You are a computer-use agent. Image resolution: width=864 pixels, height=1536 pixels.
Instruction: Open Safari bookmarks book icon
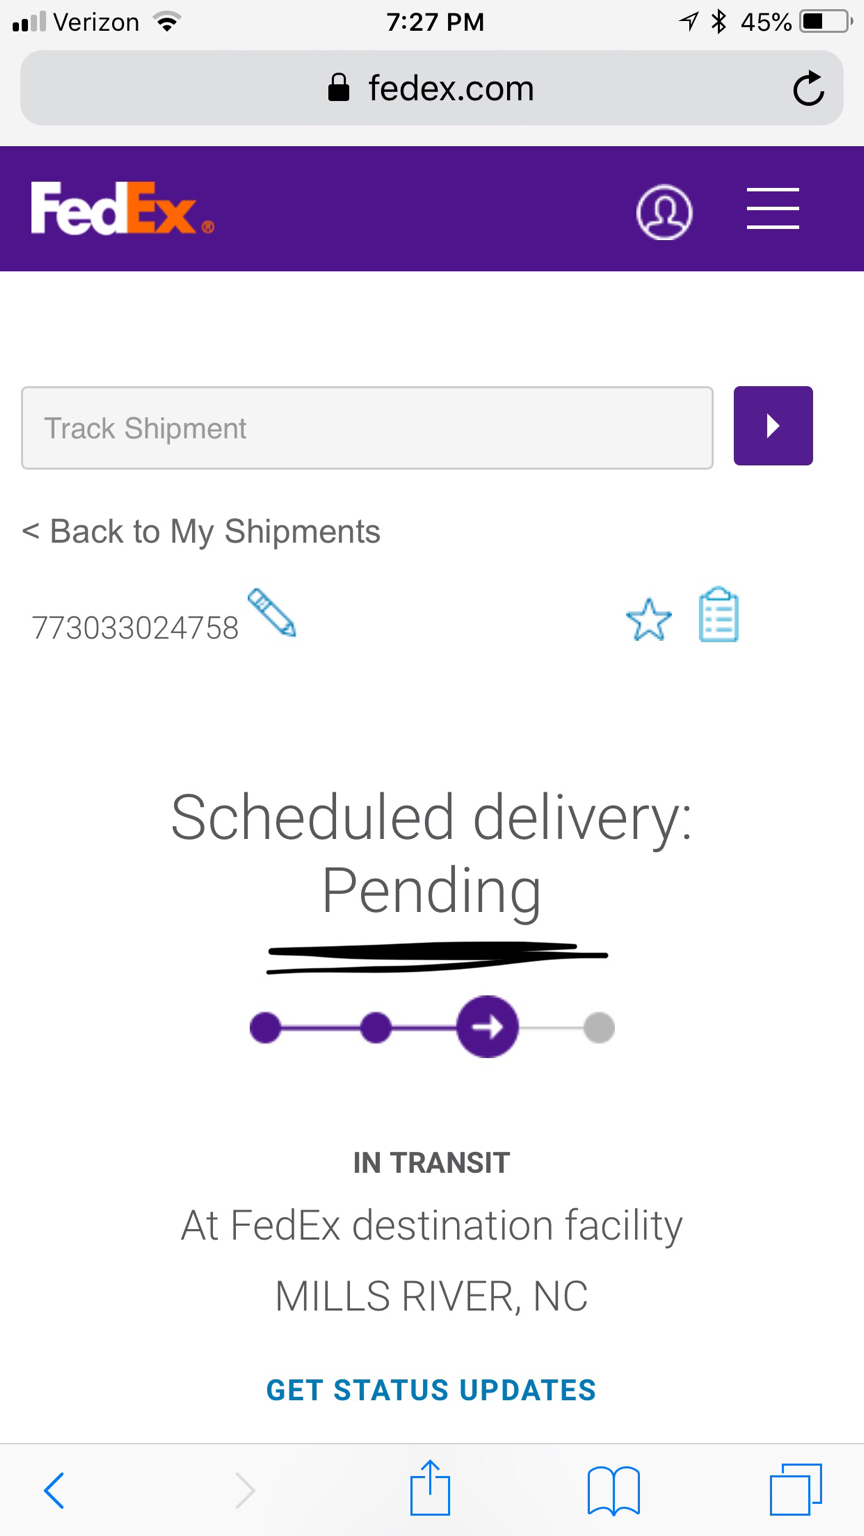click(613, 1490)
